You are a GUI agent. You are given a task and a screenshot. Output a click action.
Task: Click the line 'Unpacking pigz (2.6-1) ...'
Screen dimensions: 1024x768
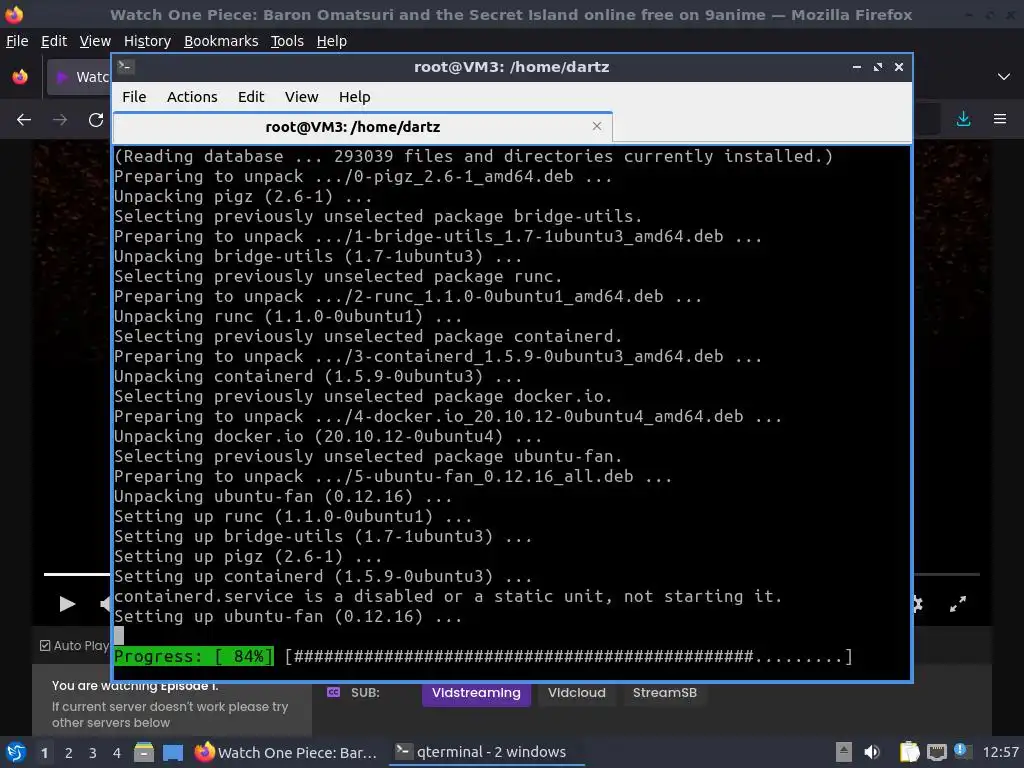pos(243,197)
